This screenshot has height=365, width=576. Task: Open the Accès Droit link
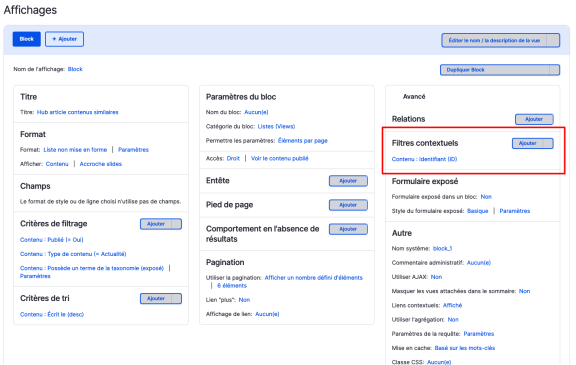(233, 158)
